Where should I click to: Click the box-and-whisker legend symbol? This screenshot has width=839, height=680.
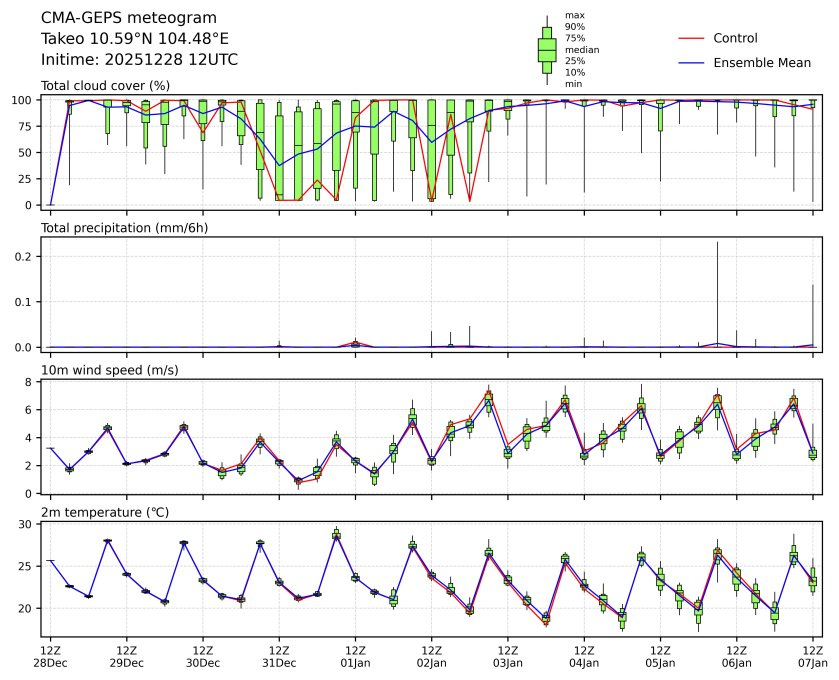[x=547, y=50]
